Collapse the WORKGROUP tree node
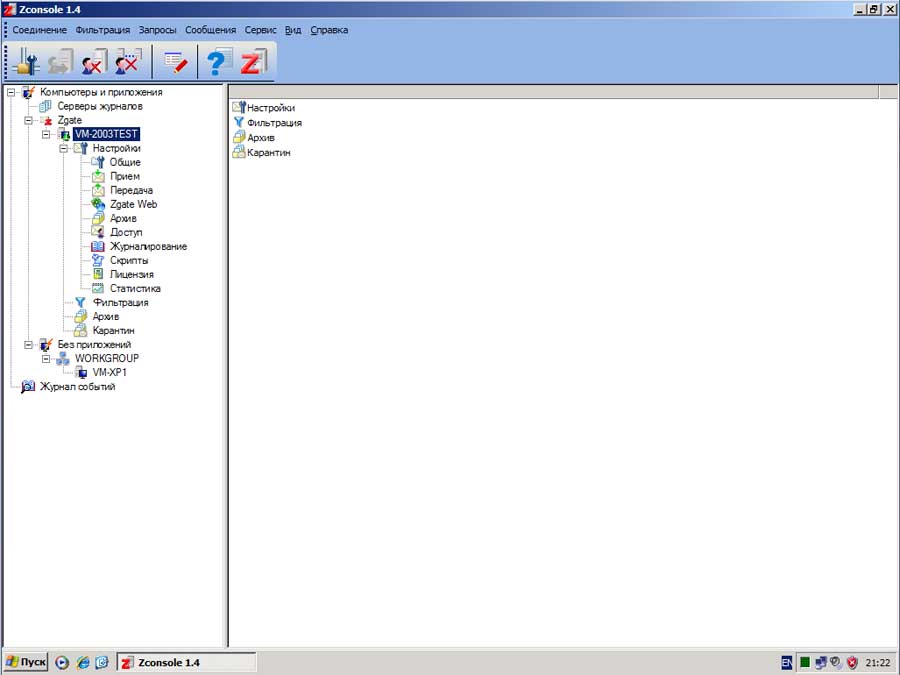Viewport: 900px width, 675px height. (x=46, y=359)
